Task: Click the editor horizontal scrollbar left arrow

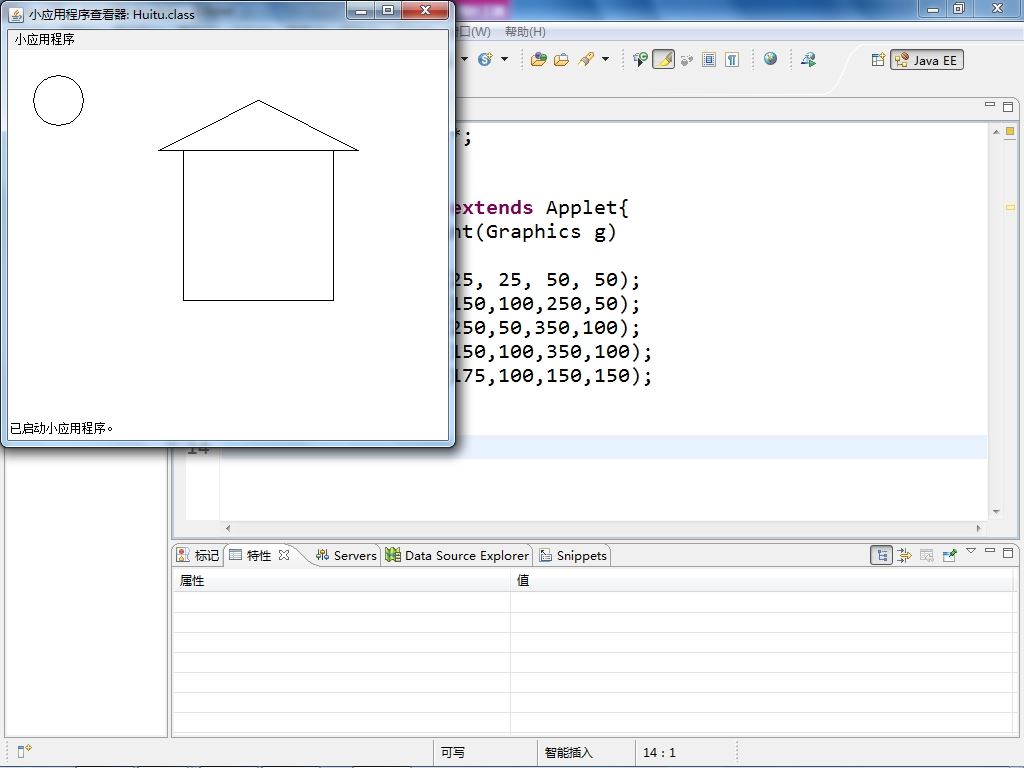Action: tap(228, 528)
